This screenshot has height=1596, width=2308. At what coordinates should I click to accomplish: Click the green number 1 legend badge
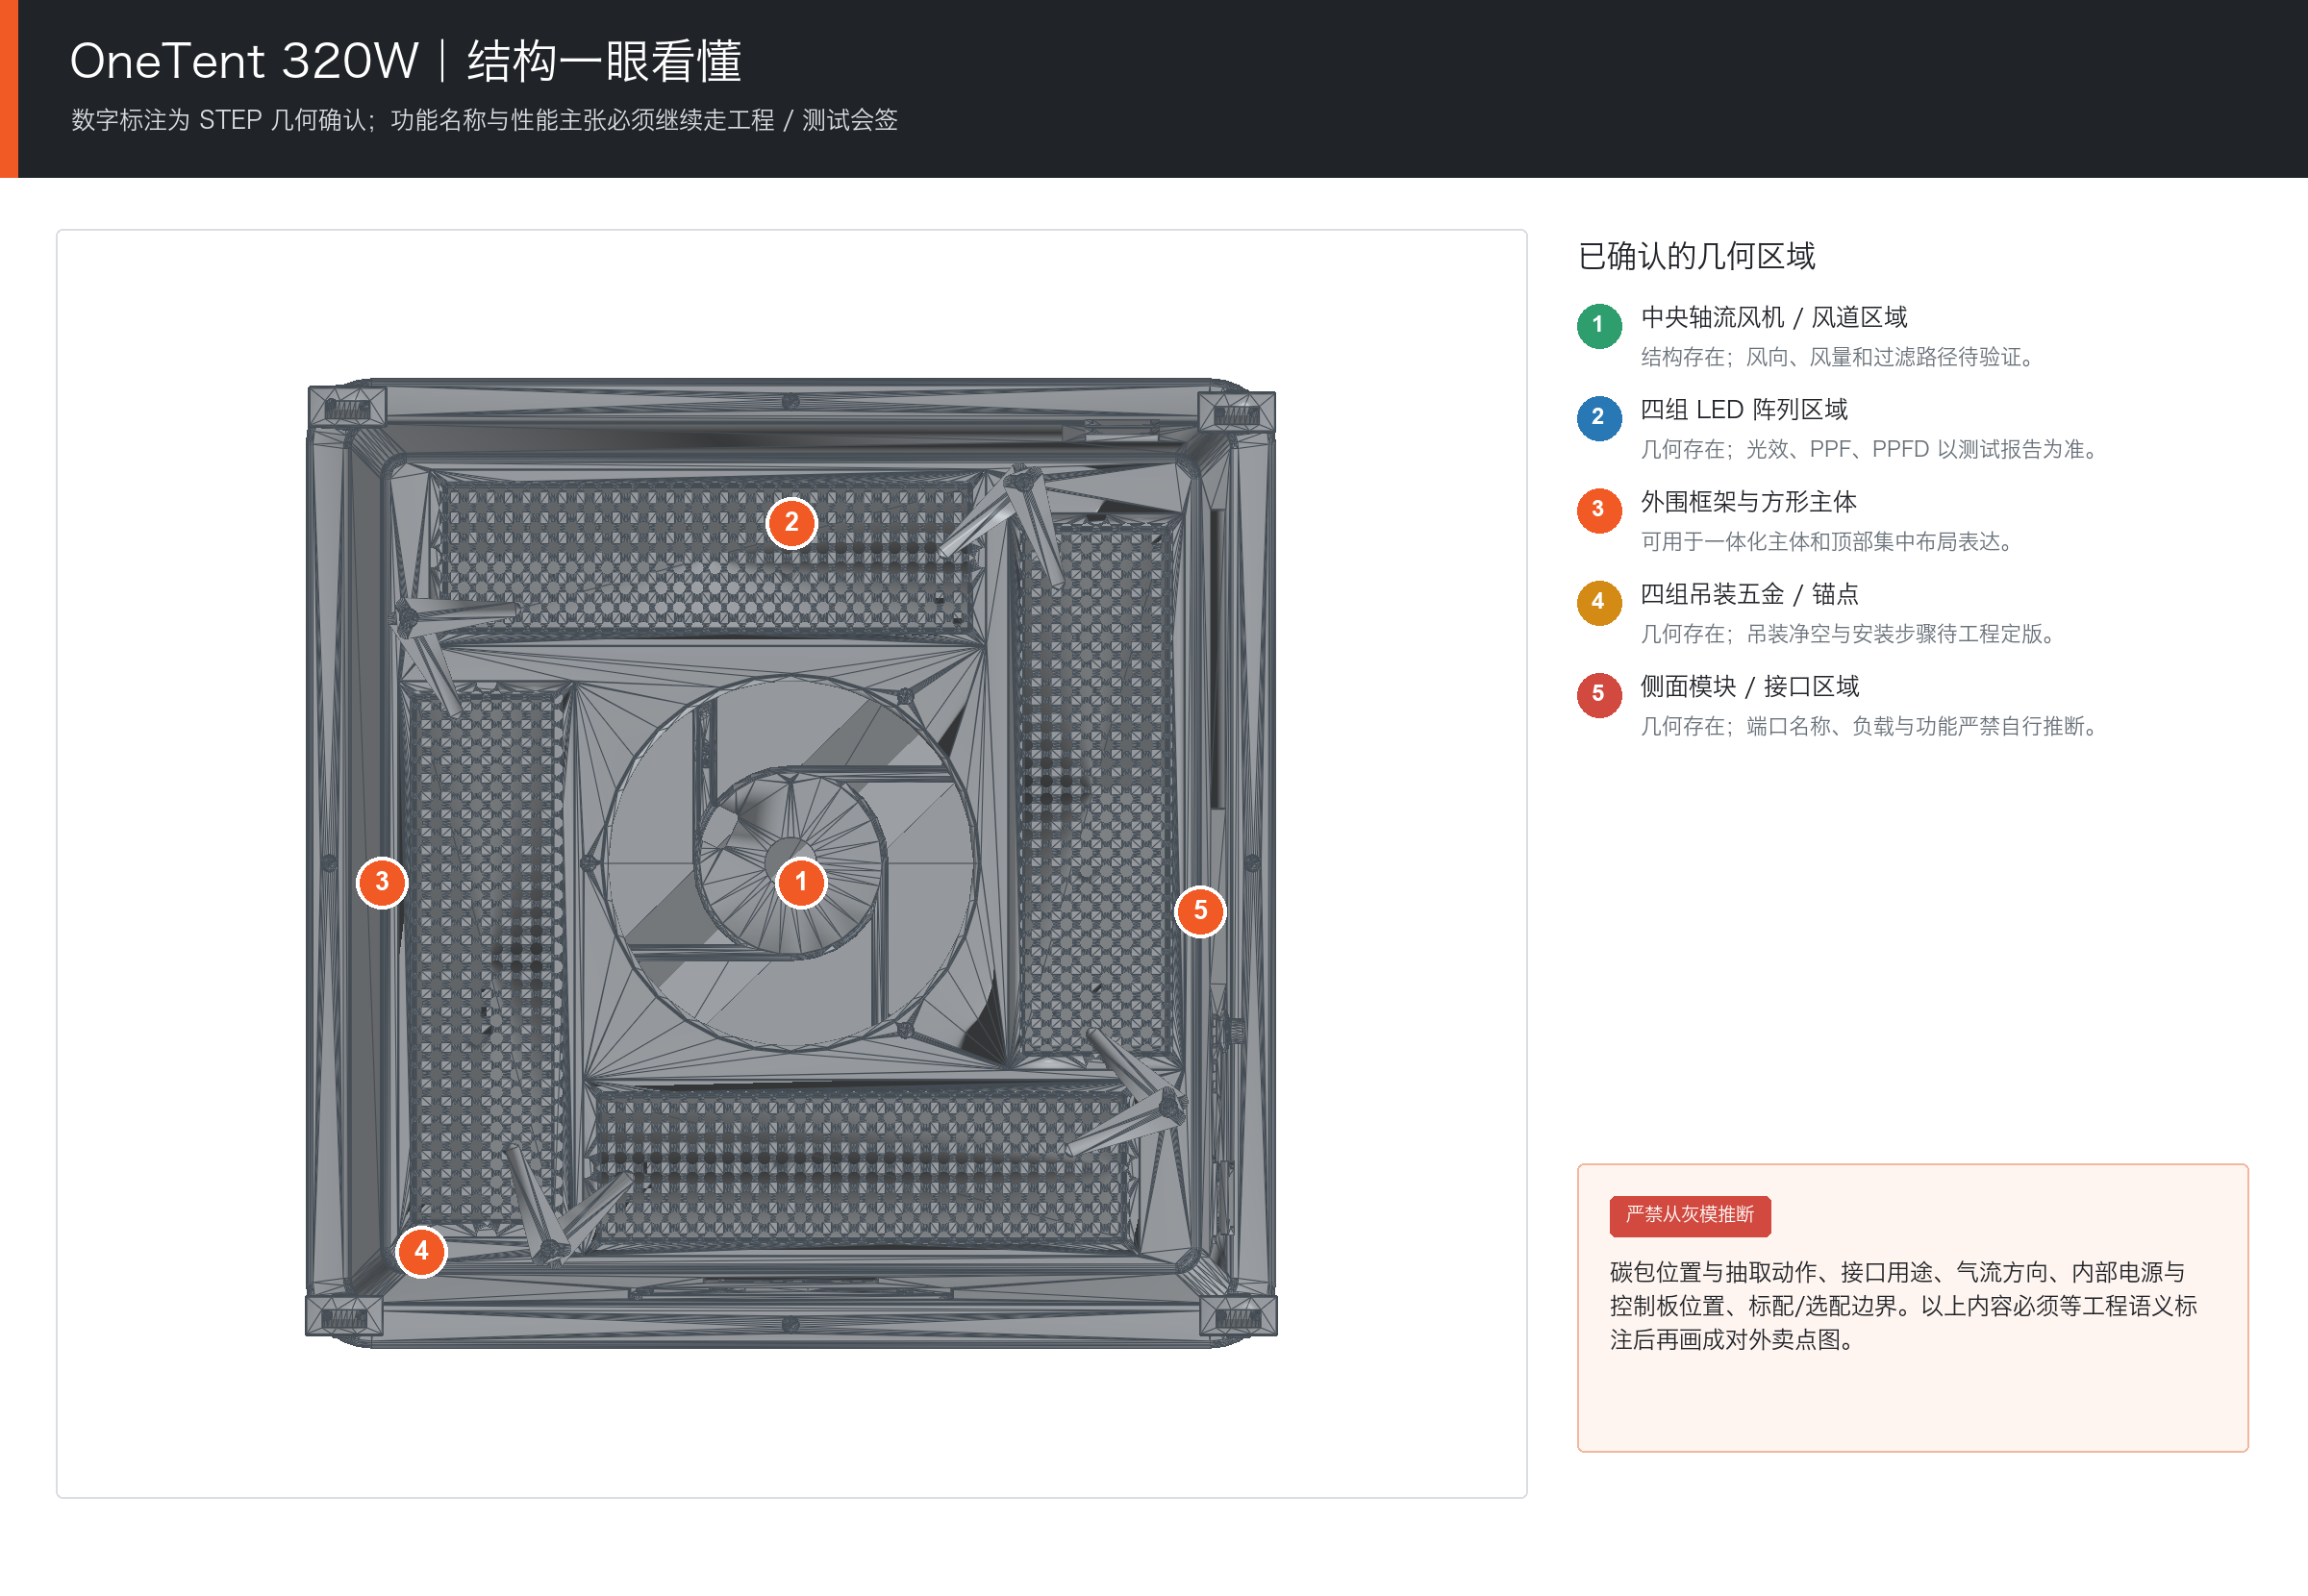pos(1598,325)
